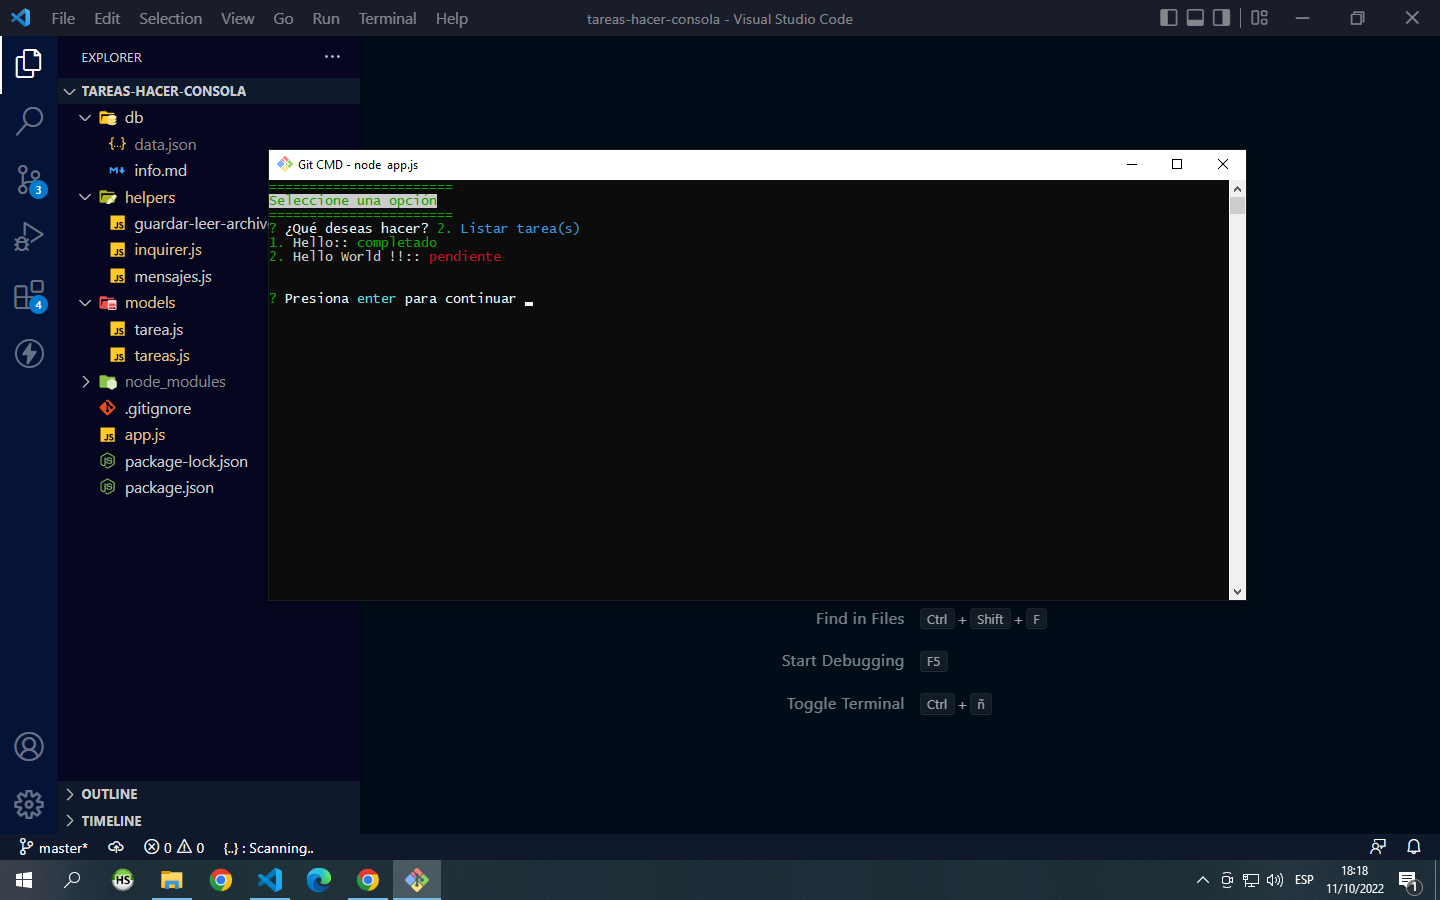Open the Extensions view with 4 updates
Viewport: 1440px width, 900px height.
(x=29, y=294)
